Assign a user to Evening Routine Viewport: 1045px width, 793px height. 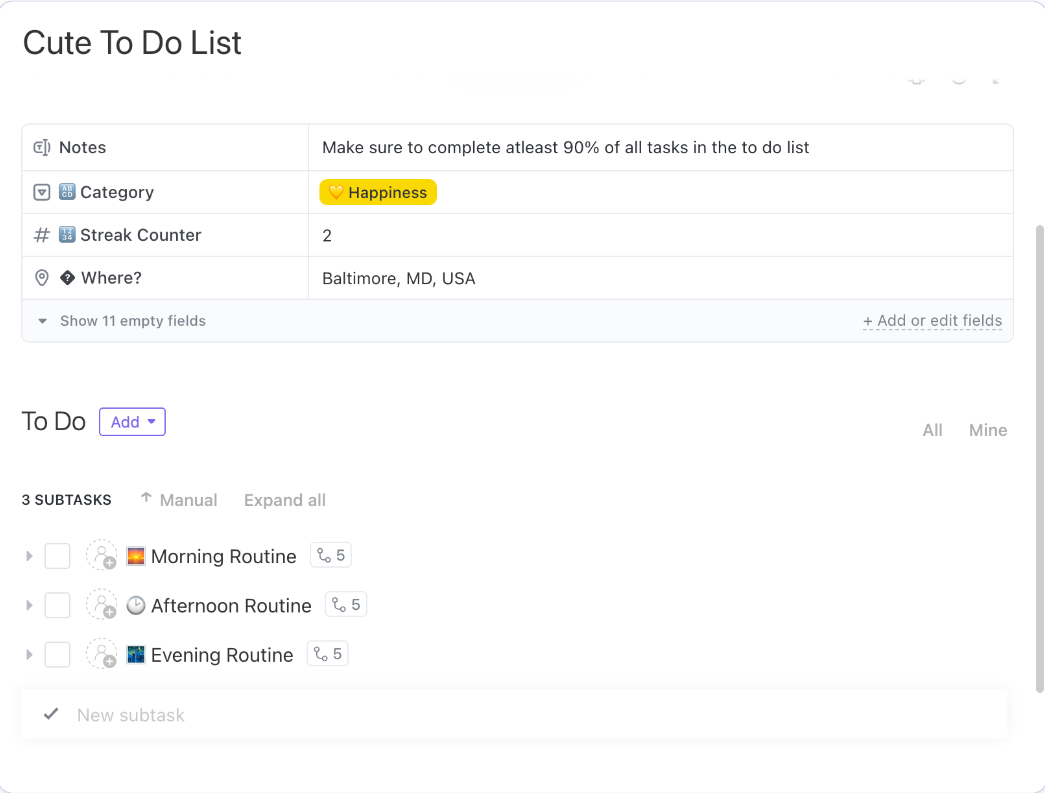(102, 654)
